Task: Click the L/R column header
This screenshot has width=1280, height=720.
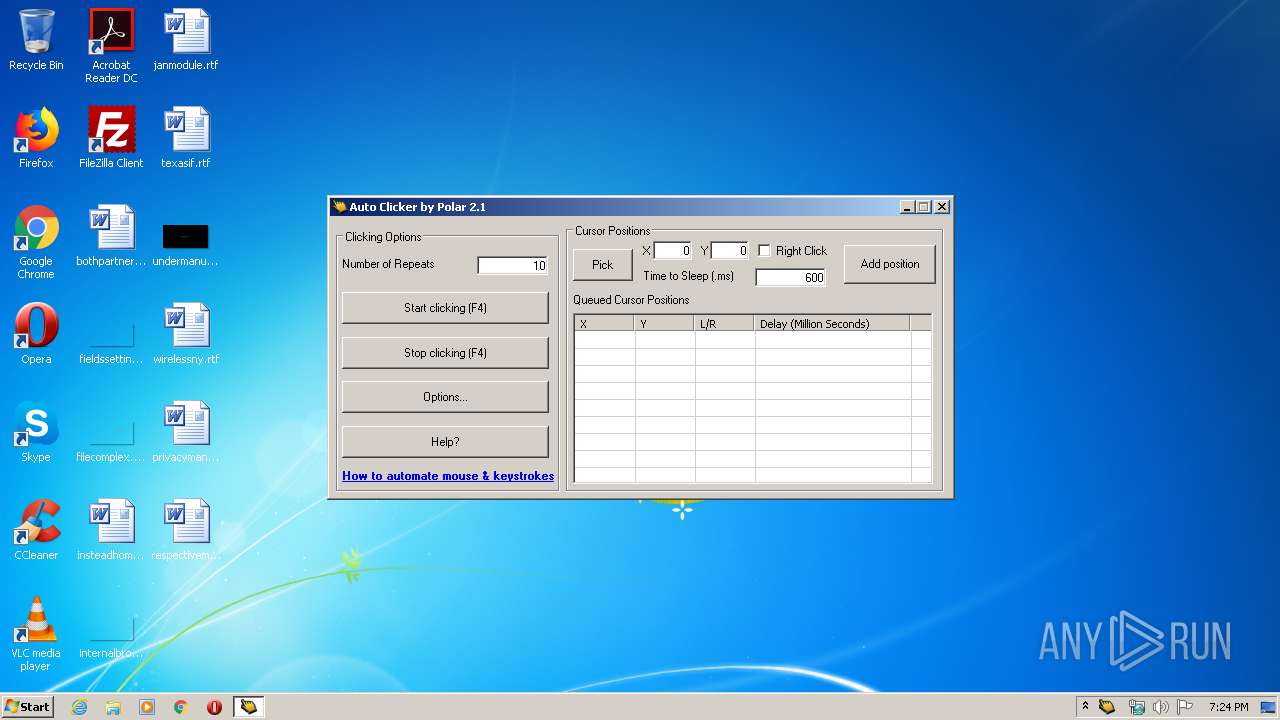Action: click(x=724, y=323)
